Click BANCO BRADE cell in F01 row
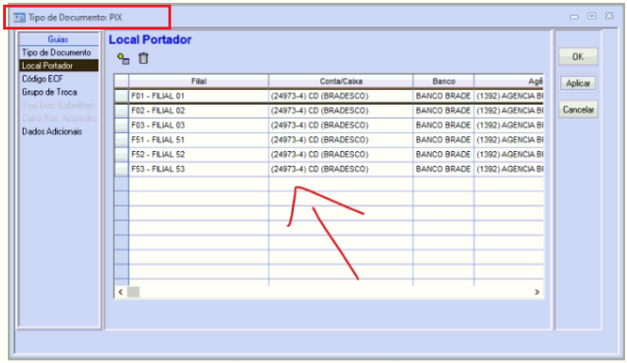Screen dimensions: 627x363 click(443, 96)
